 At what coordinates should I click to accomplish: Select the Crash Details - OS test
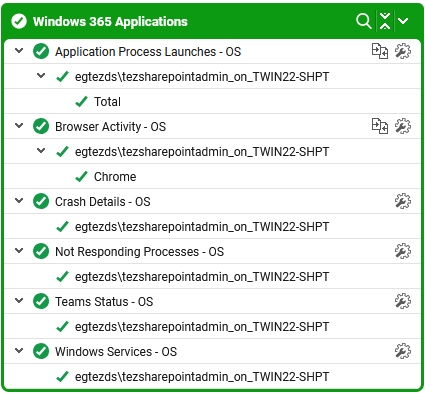pos(103,202)
